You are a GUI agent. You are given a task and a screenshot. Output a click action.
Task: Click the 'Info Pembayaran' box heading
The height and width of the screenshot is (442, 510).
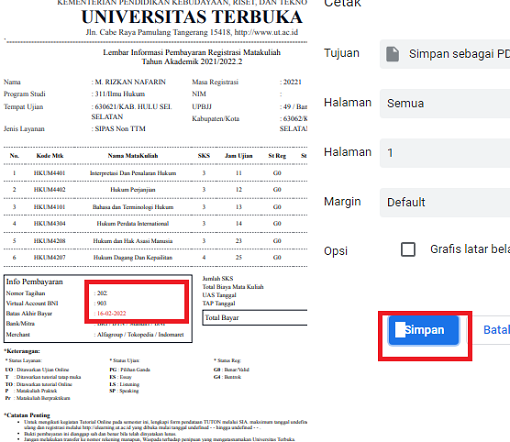point(34,282)
